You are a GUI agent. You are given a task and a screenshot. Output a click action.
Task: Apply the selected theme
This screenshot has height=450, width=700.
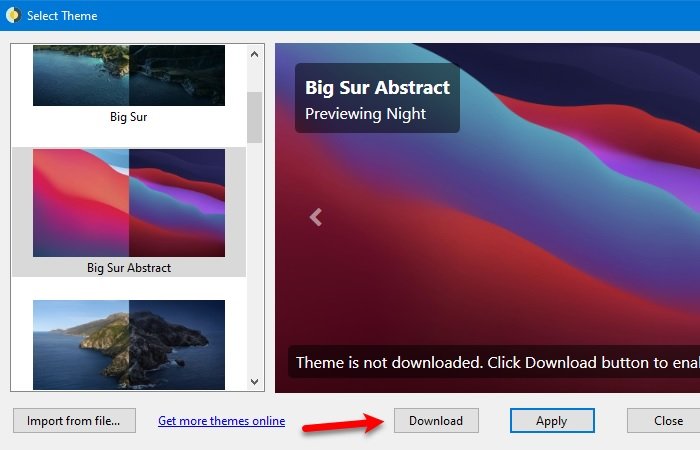point(552,421)
